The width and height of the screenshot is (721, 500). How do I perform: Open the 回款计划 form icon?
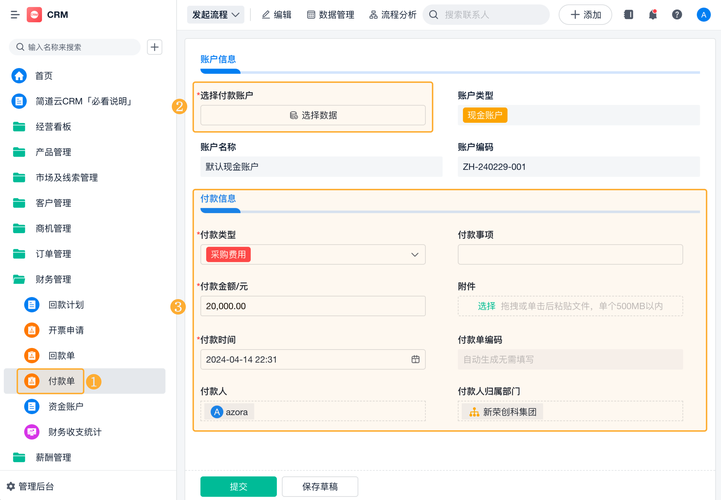click(32, 305)
